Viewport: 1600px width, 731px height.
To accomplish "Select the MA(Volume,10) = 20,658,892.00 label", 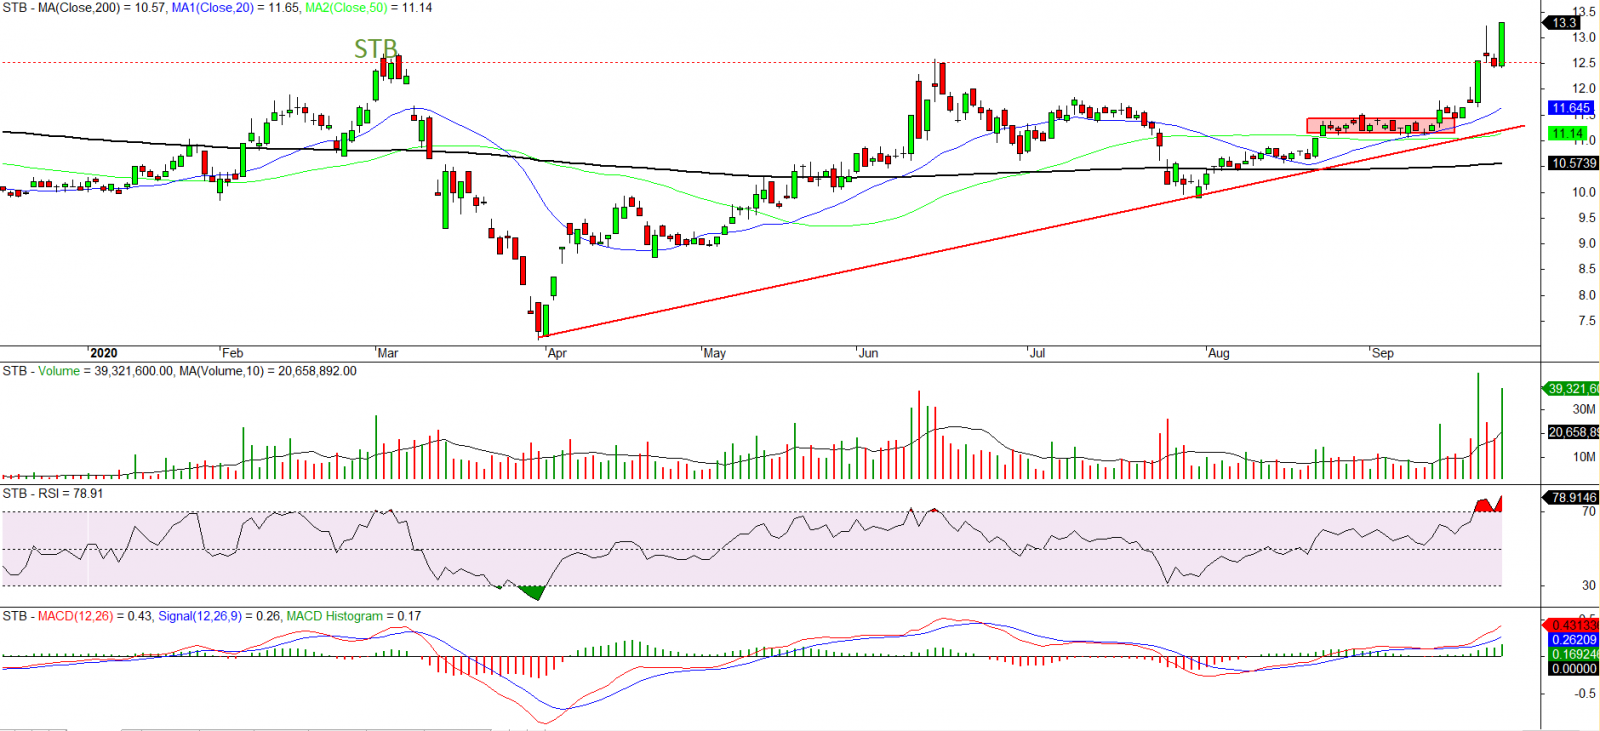I will (267, 371).
